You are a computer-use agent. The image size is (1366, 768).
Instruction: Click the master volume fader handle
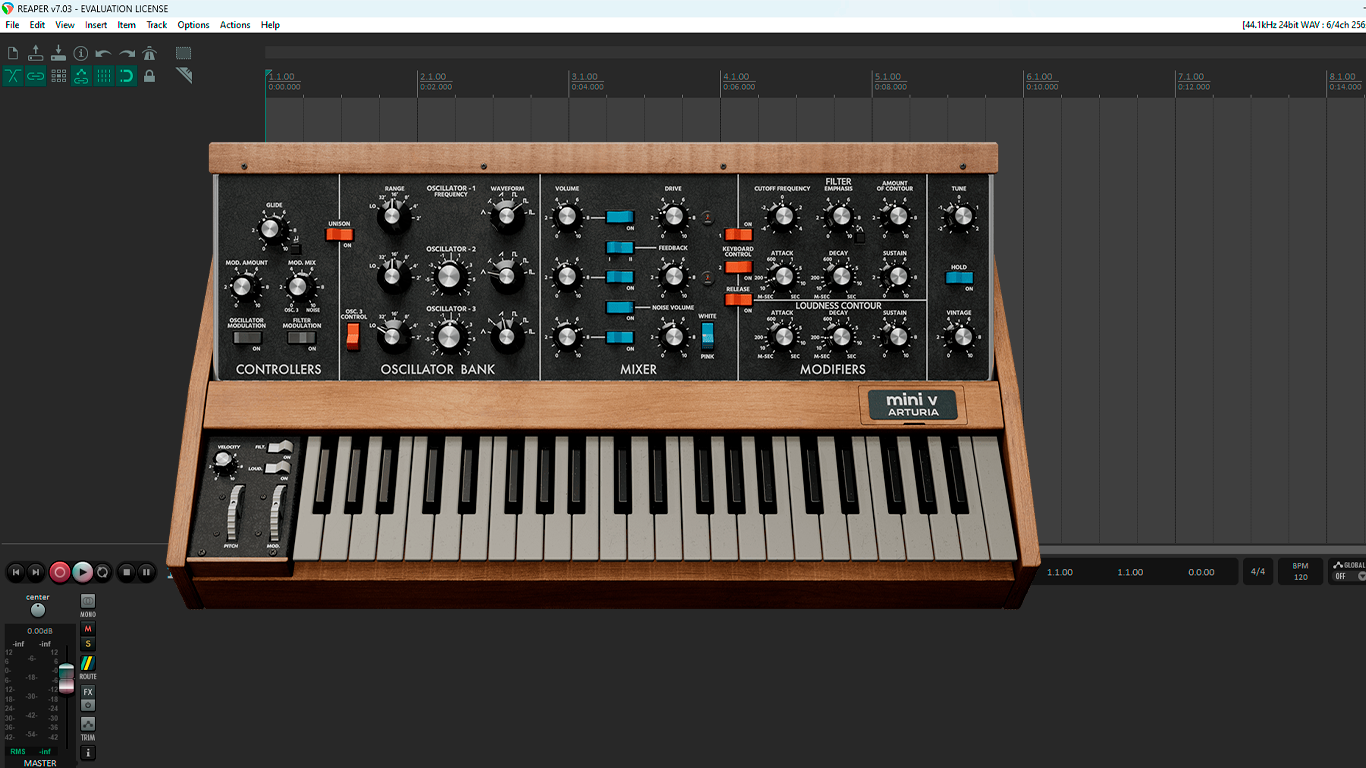[66, 678]
